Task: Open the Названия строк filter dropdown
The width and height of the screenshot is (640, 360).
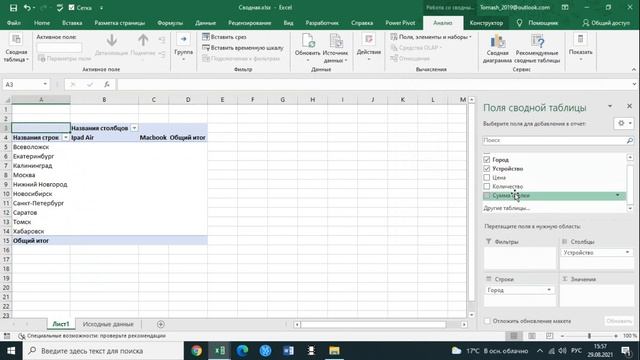Action: coord(66,138)
